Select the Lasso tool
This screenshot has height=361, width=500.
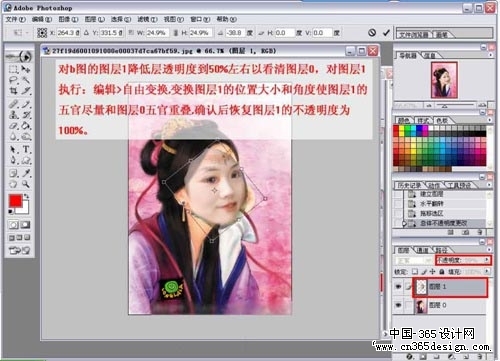pos(13,80)
